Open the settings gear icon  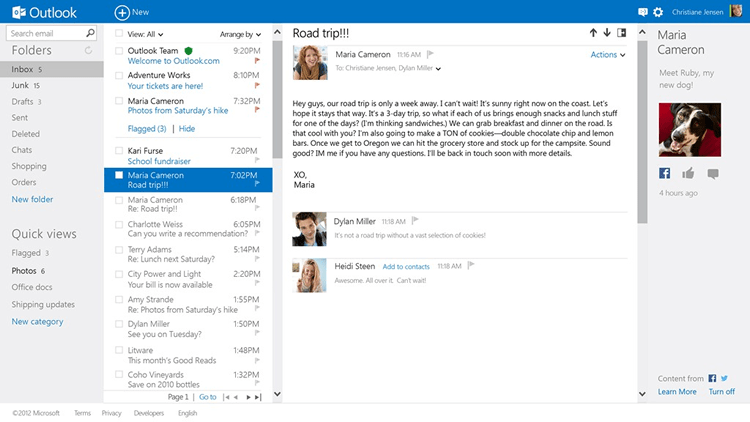tap(658, 12)
